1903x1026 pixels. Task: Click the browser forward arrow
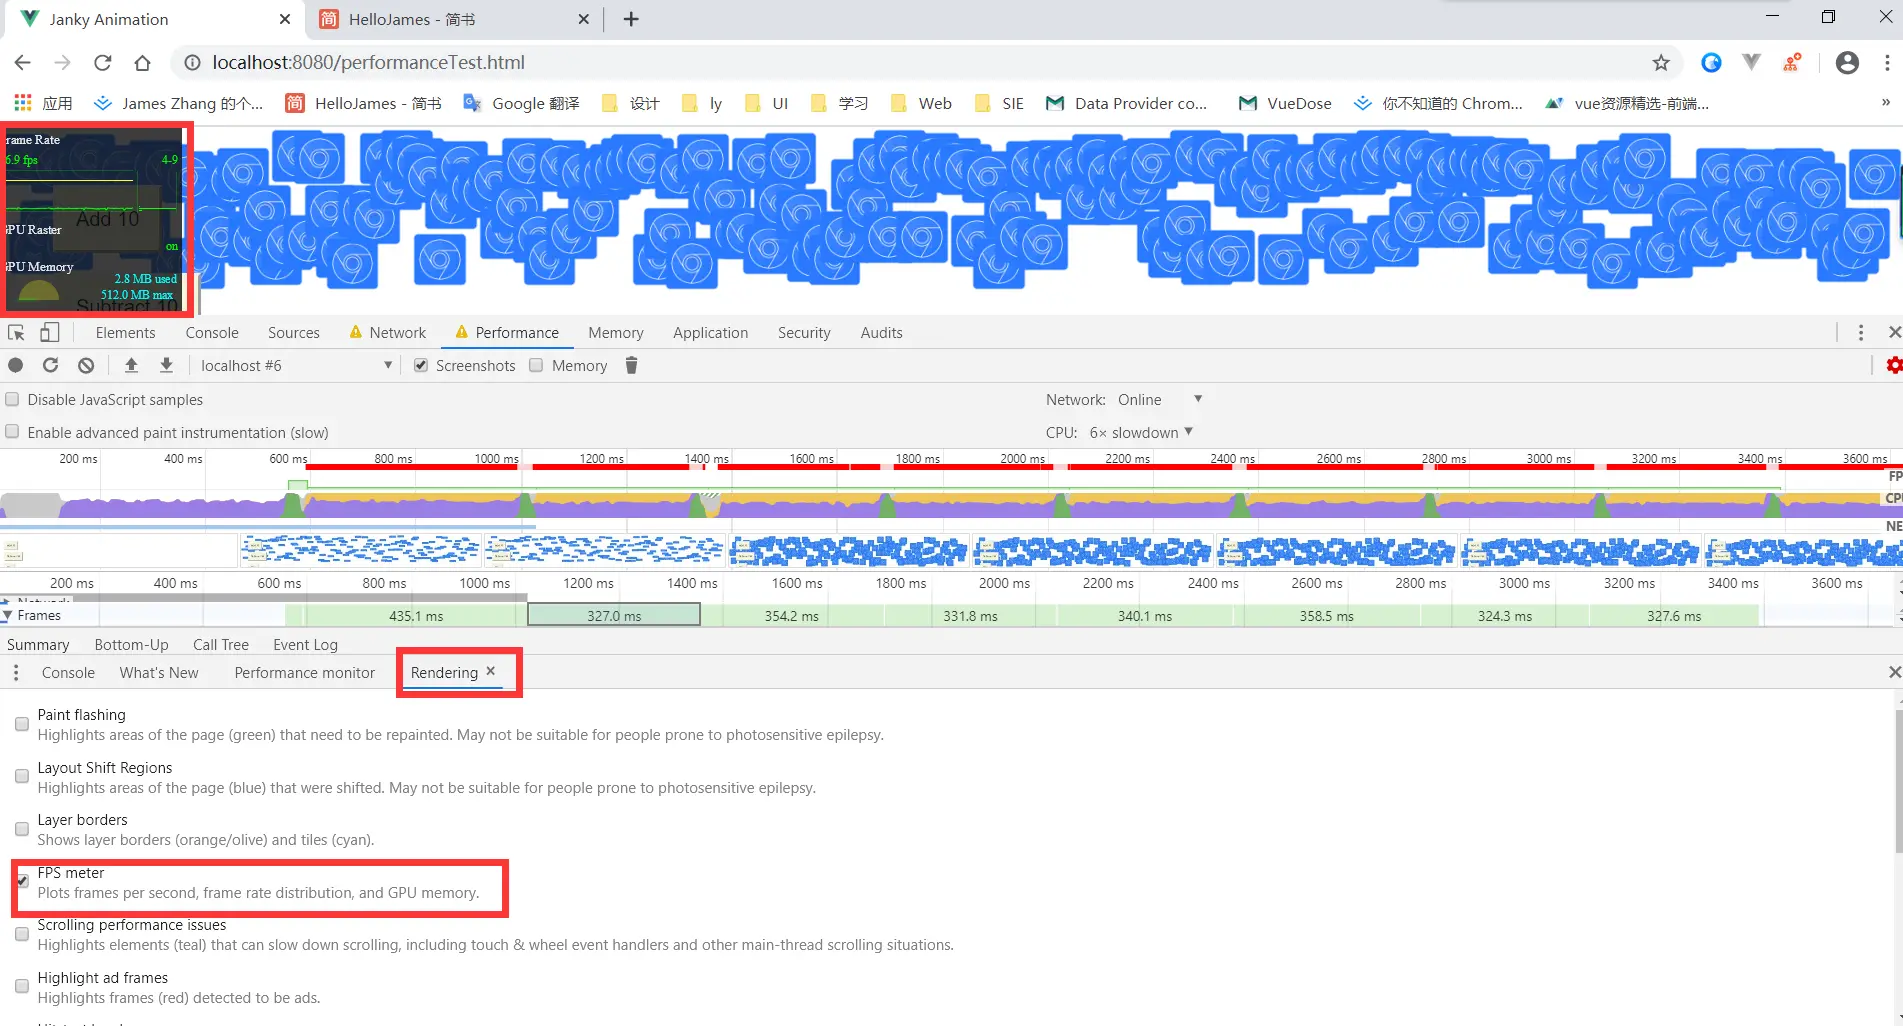click(62, 62)
